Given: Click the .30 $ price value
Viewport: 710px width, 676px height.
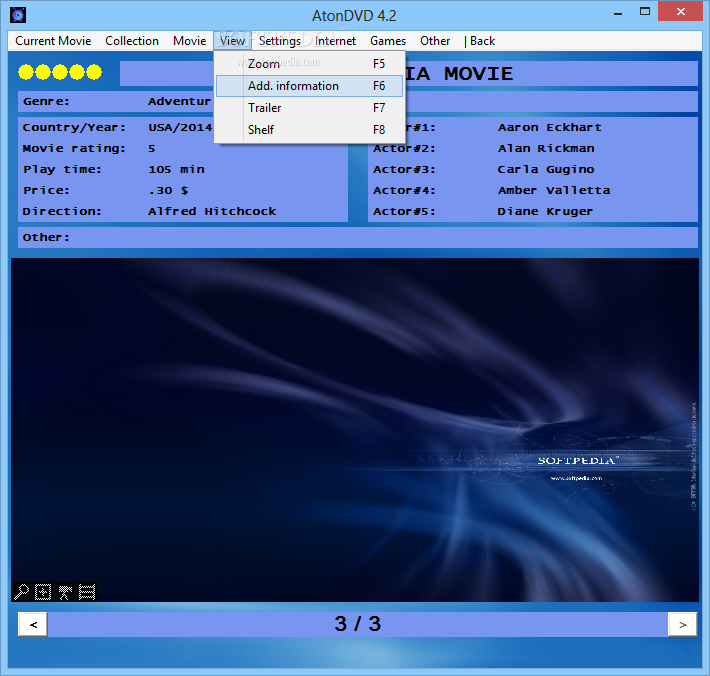Looking at the screenshot, I should pos(168,190).
